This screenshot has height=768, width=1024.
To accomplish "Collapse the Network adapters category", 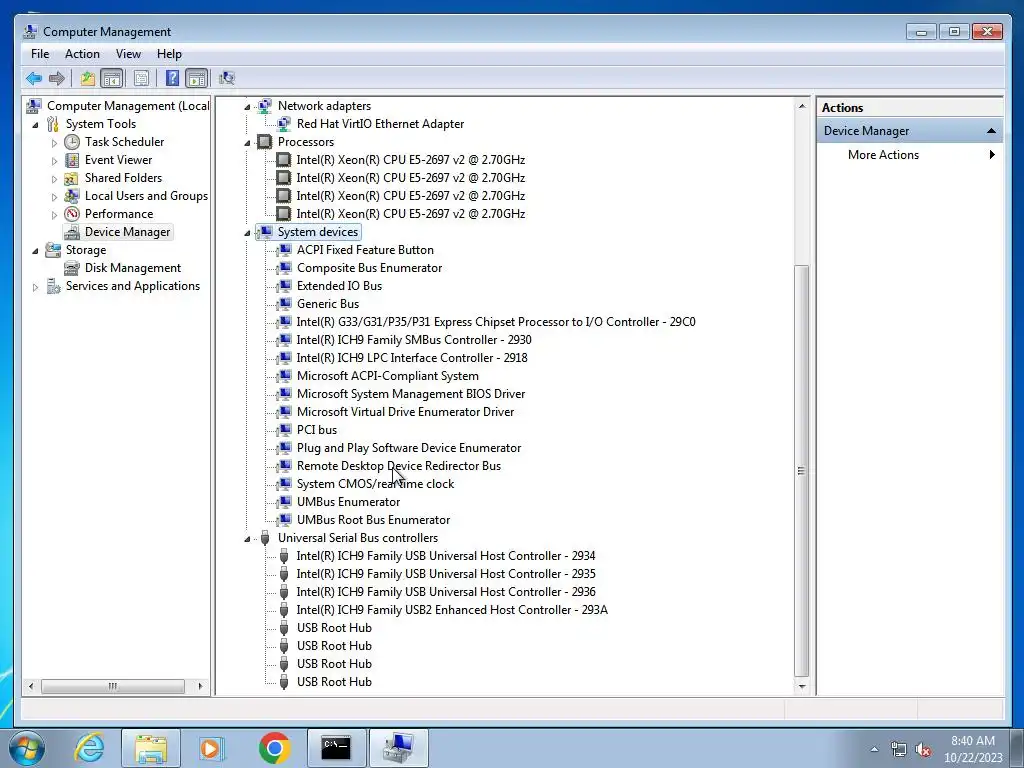I will pyautogui.click(x=247, y=106).
